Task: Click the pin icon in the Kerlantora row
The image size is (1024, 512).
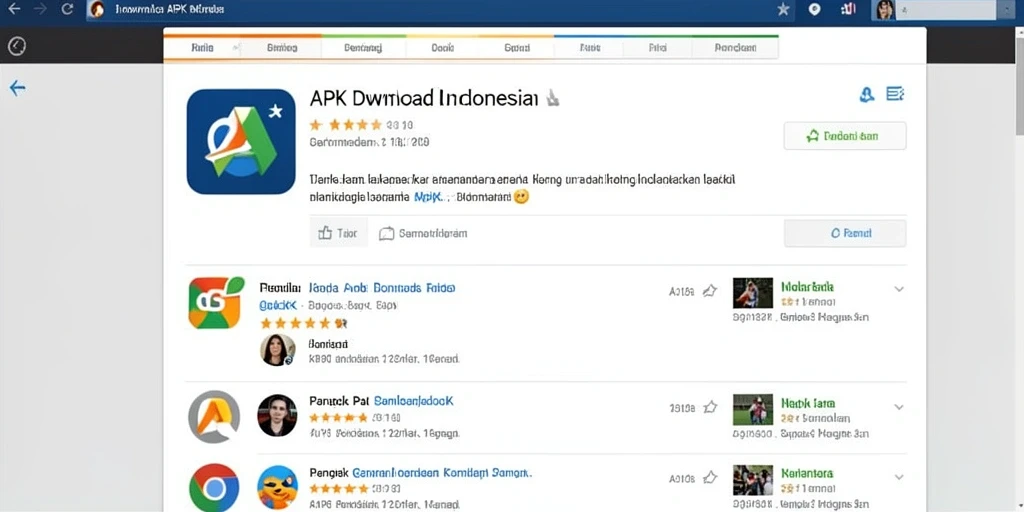Action: click(709, 478)
